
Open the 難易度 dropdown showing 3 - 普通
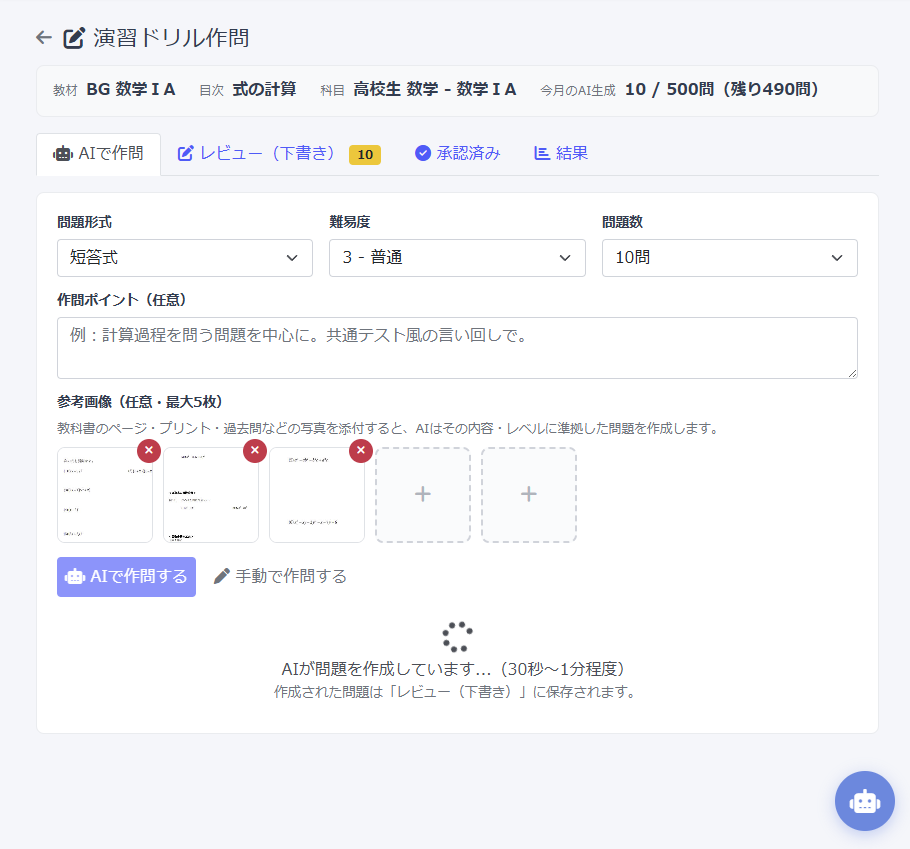457,258
